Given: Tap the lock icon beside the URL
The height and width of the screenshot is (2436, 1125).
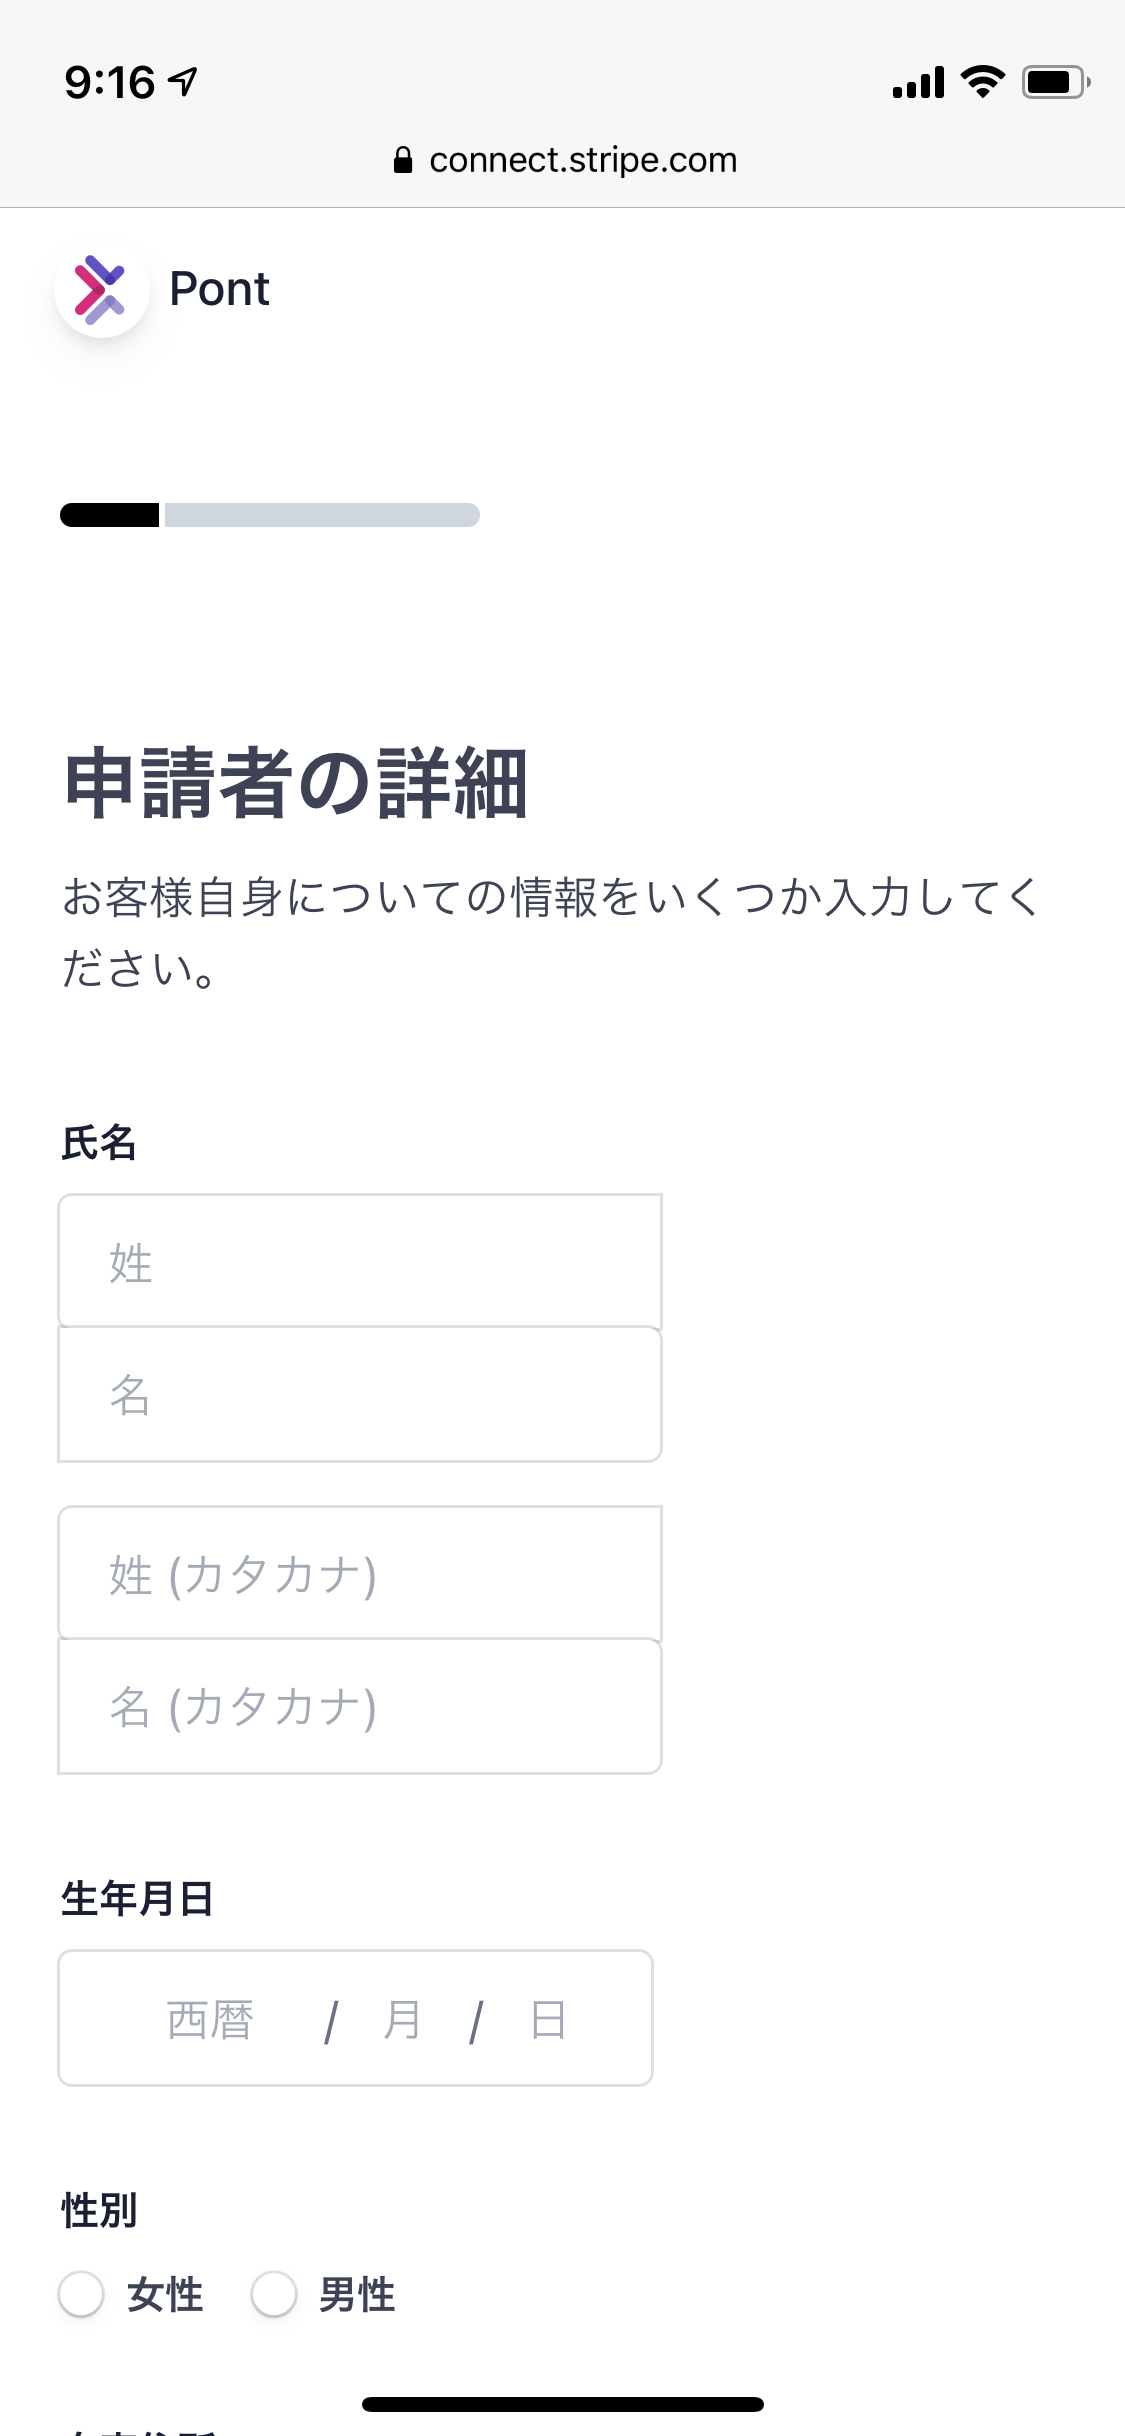Looking at the screenshot, I should point(403,160).
